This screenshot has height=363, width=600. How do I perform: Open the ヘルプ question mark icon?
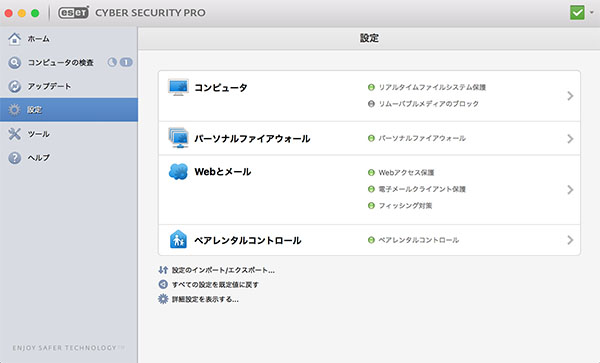pyautogui.click(x=15, y=158)
